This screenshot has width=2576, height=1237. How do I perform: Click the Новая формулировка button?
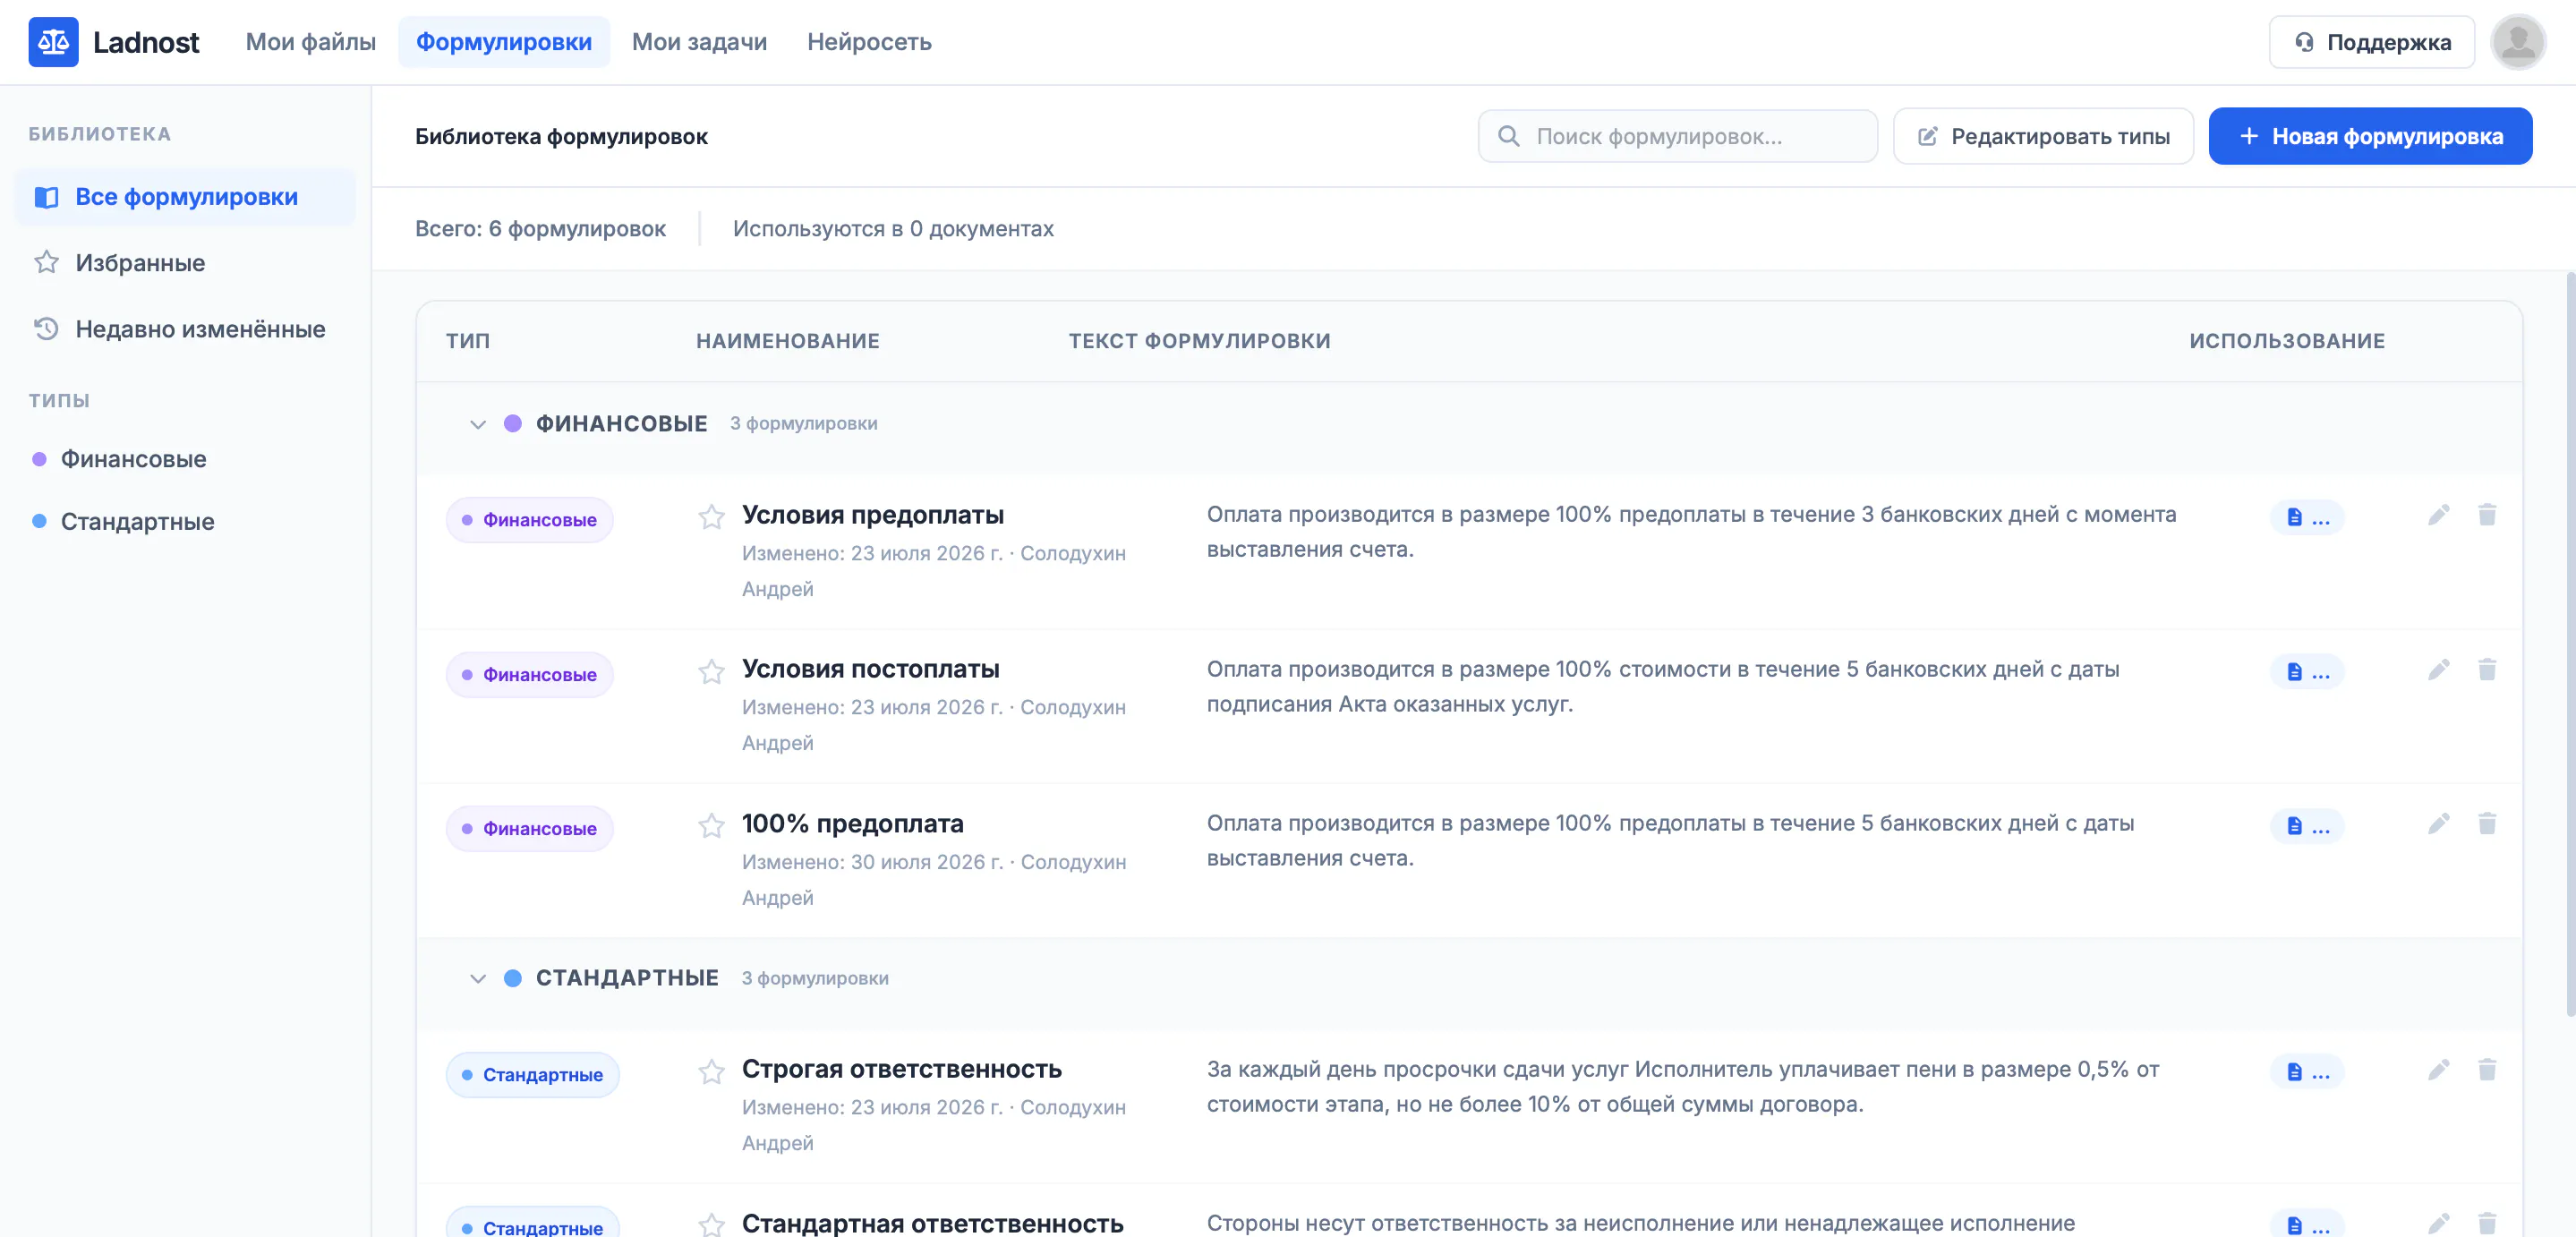(x=2370, y=136)
